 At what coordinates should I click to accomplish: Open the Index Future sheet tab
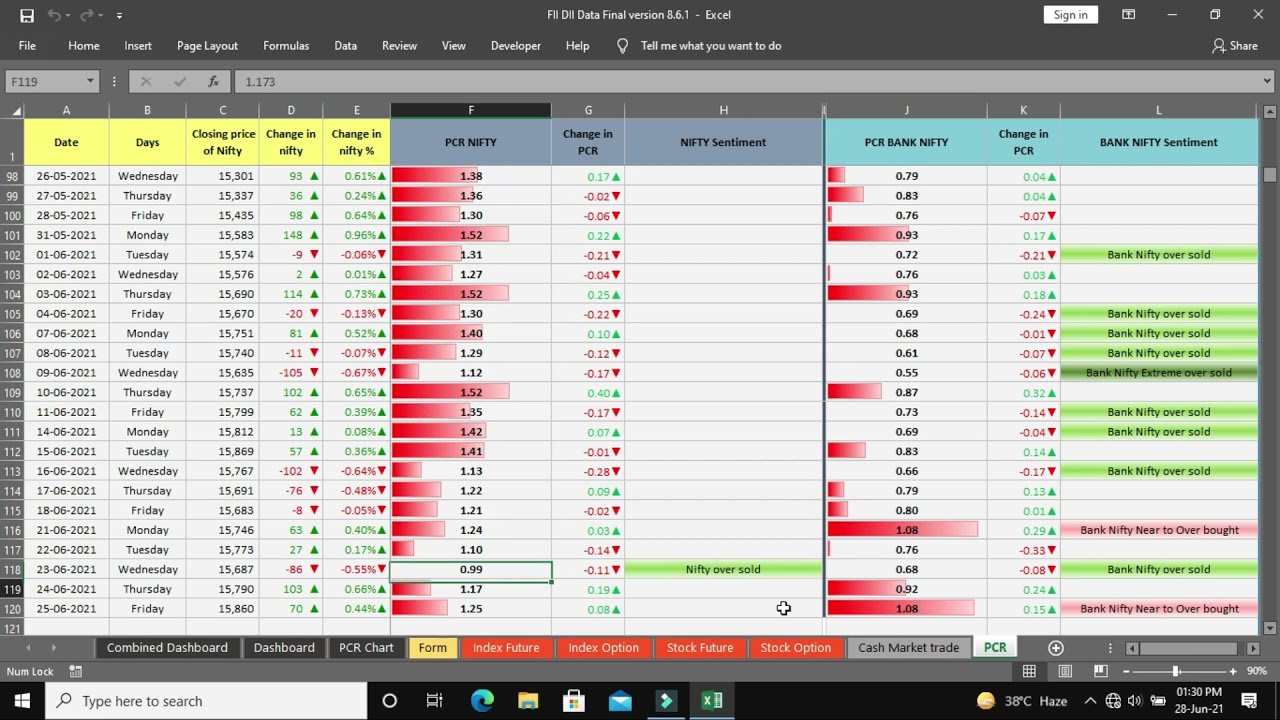click(x=506, y=648)
